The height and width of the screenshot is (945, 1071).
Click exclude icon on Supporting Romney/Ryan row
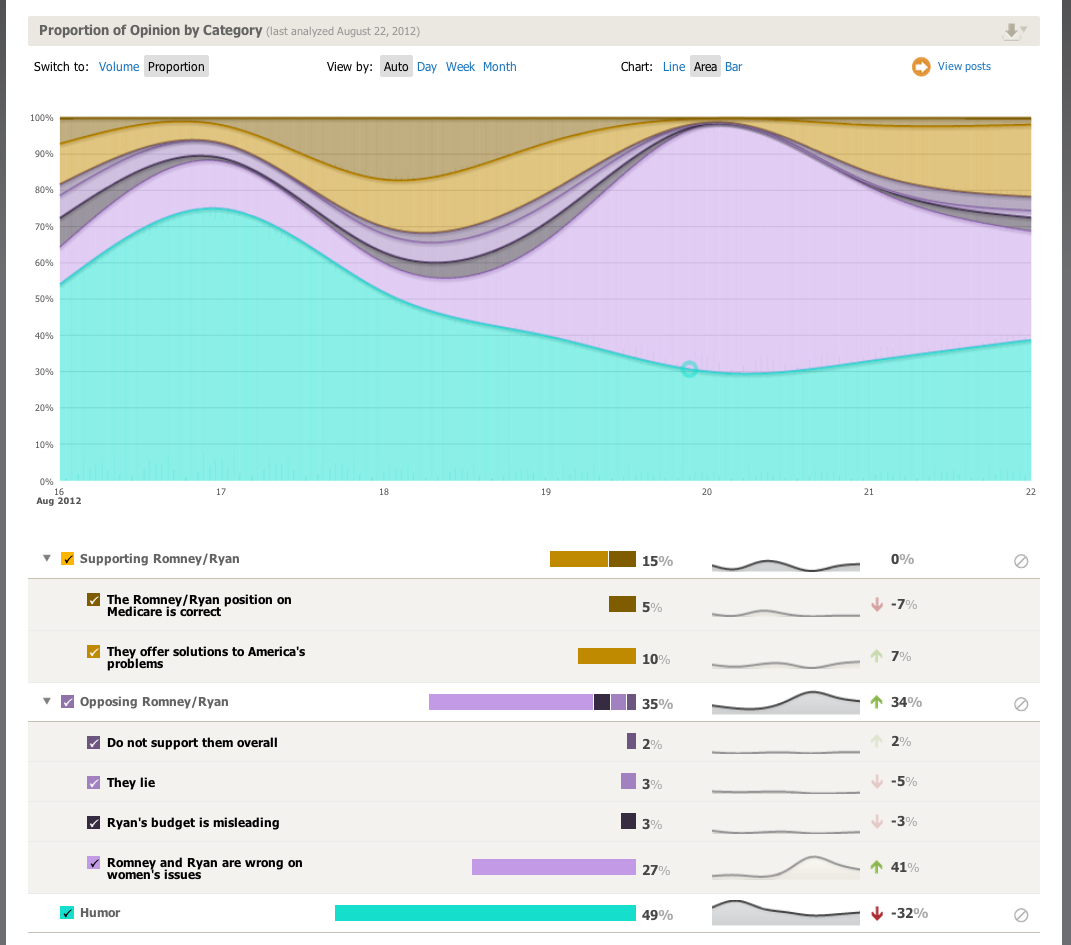[x=1020, y=561]
